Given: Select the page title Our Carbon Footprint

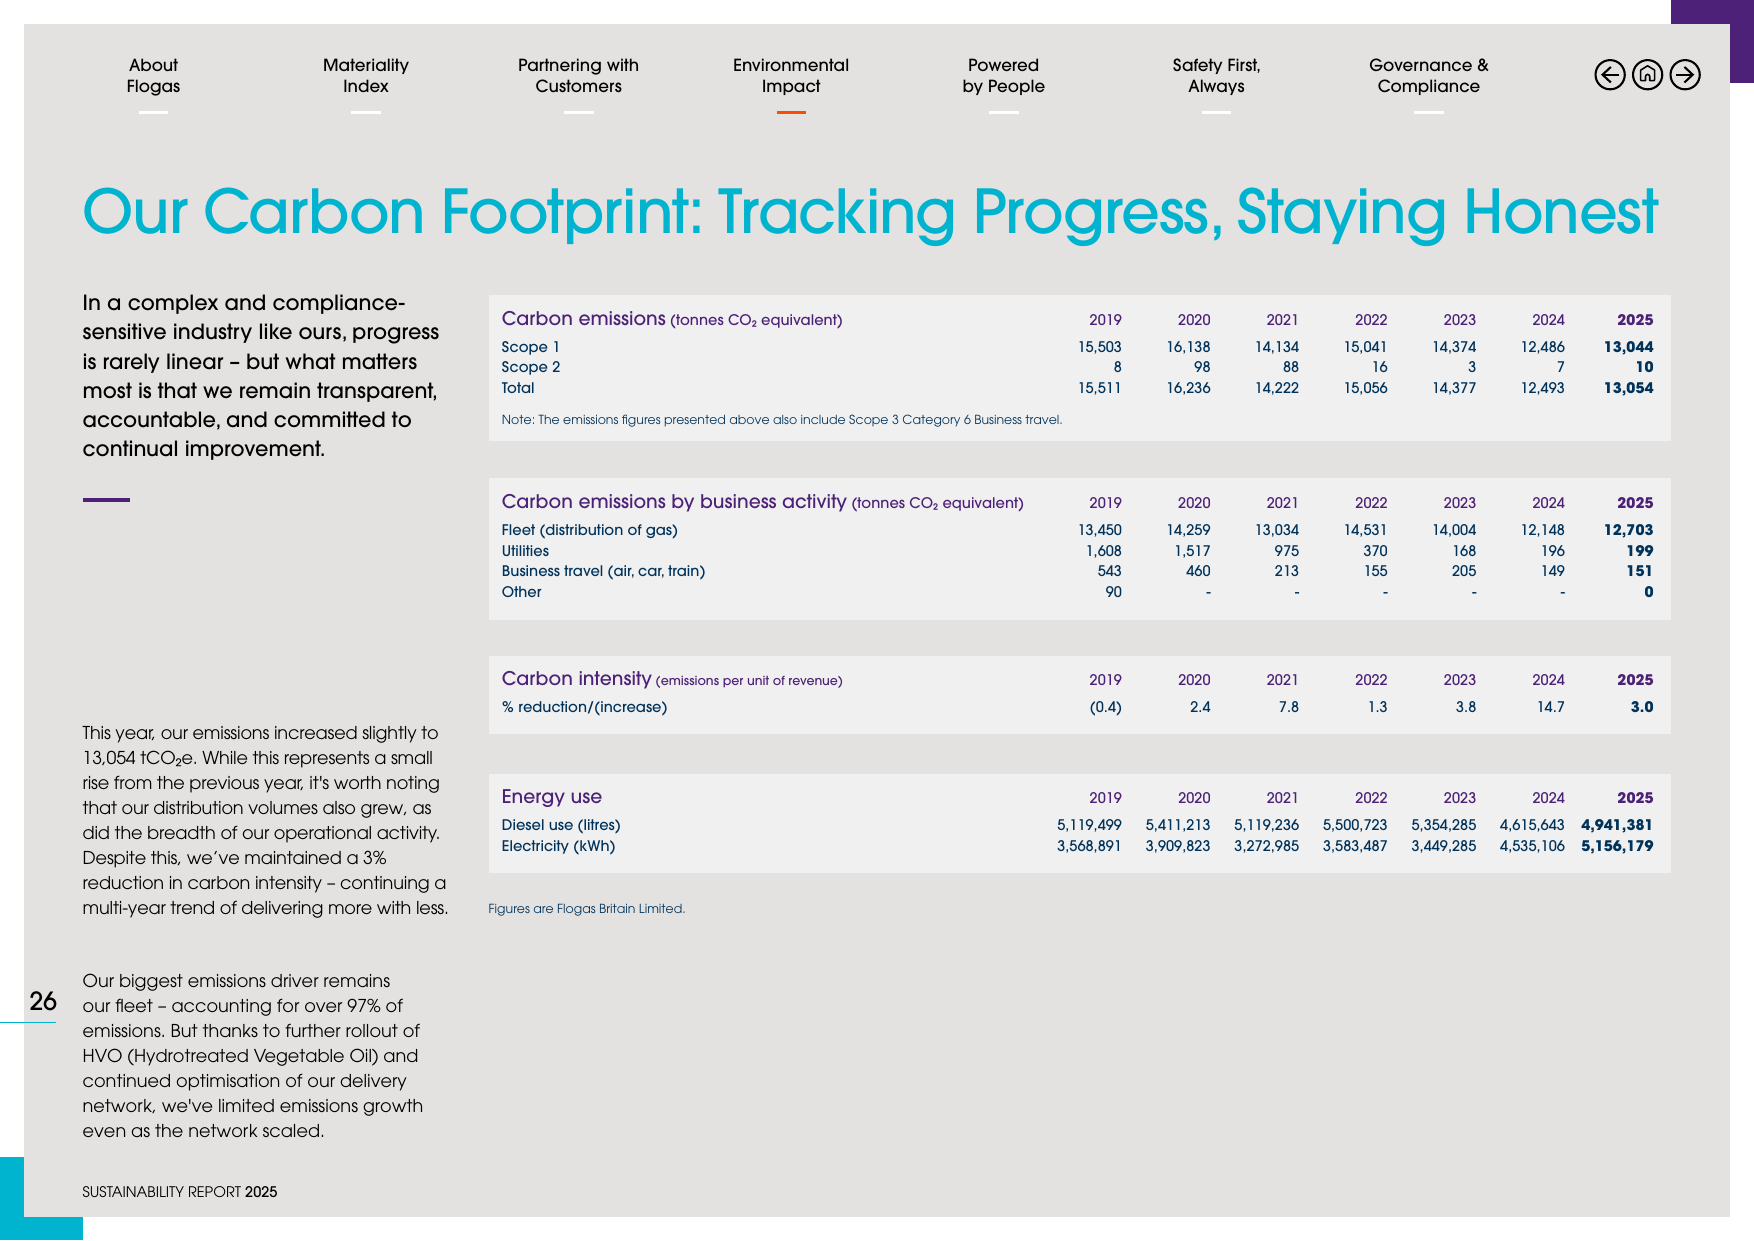Looking at the screenshot, I should [870, 212].
